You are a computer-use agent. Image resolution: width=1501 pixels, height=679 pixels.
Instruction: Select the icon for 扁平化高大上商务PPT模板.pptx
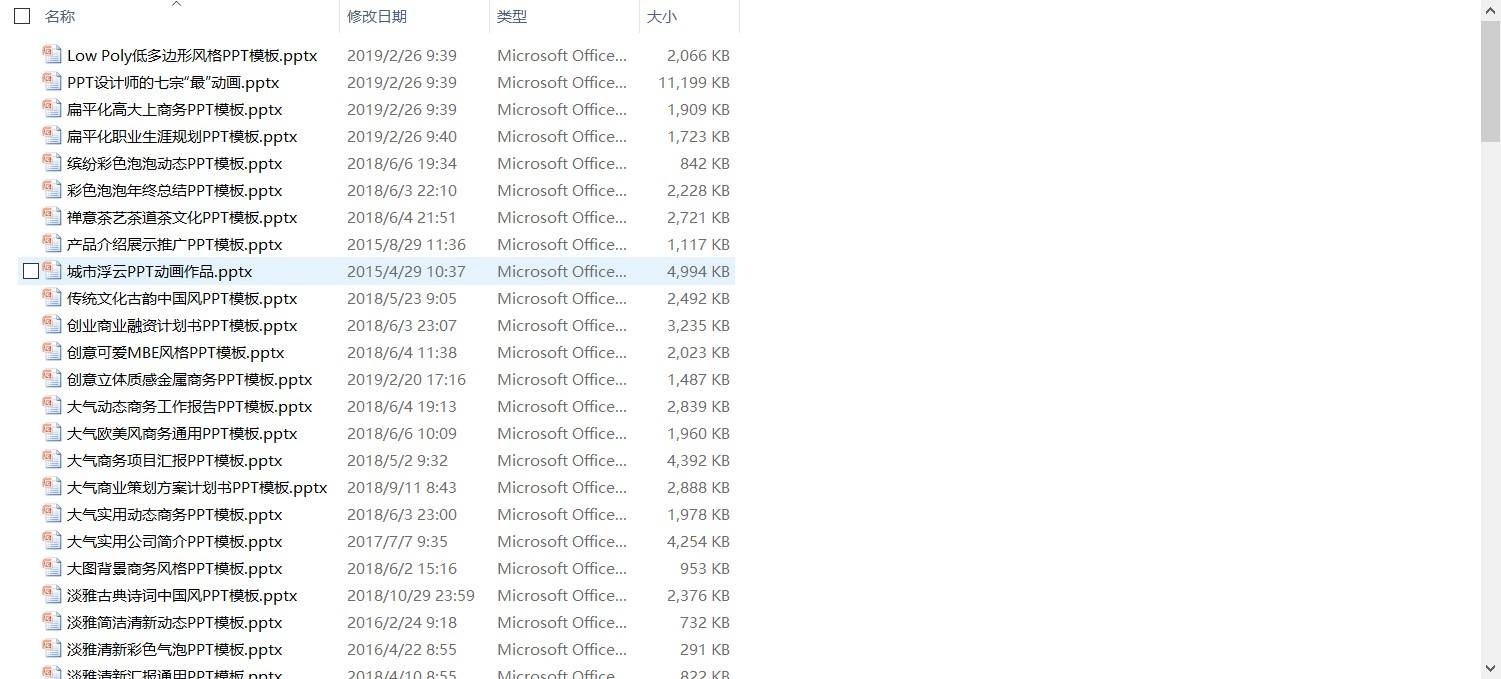pyautogui.click(x=52, y=109)
